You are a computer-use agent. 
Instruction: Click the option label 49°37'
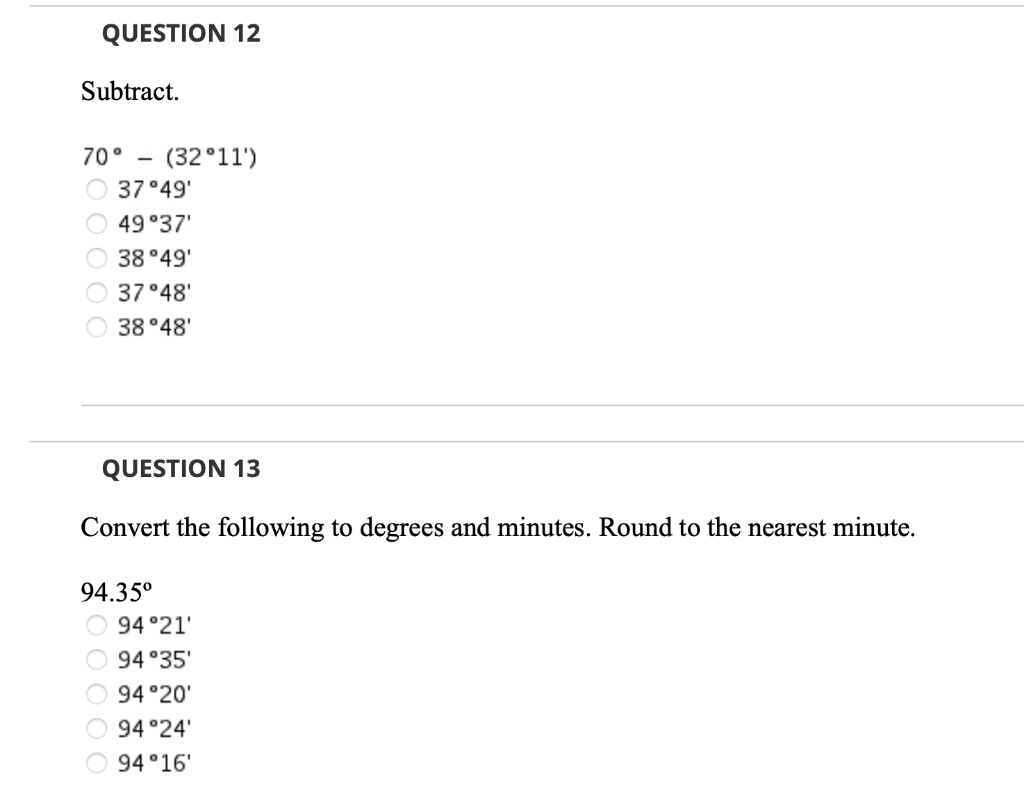[x=152, y=223]
